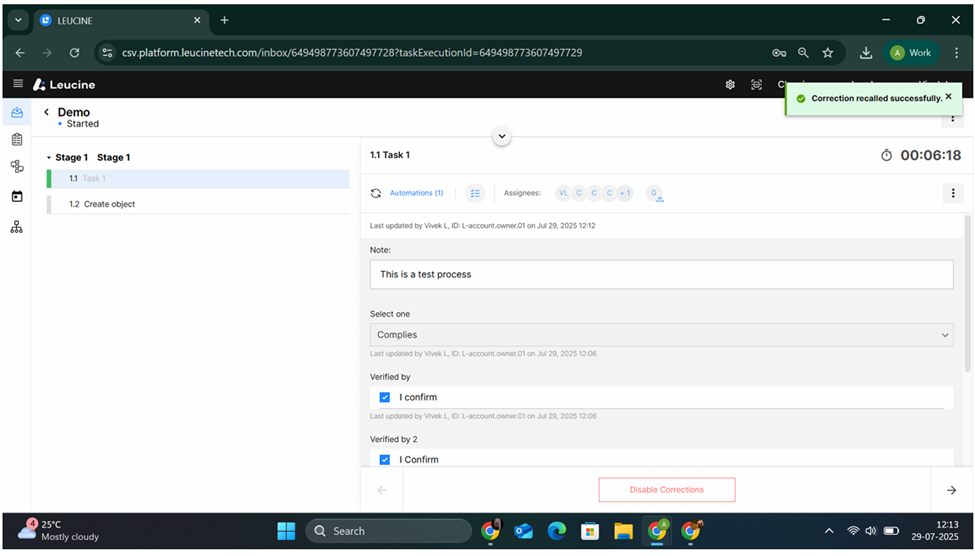Open the calendar icon in left sidebar
The width and height of the screenshot is (975, 556).
click(x=16, y=196)
